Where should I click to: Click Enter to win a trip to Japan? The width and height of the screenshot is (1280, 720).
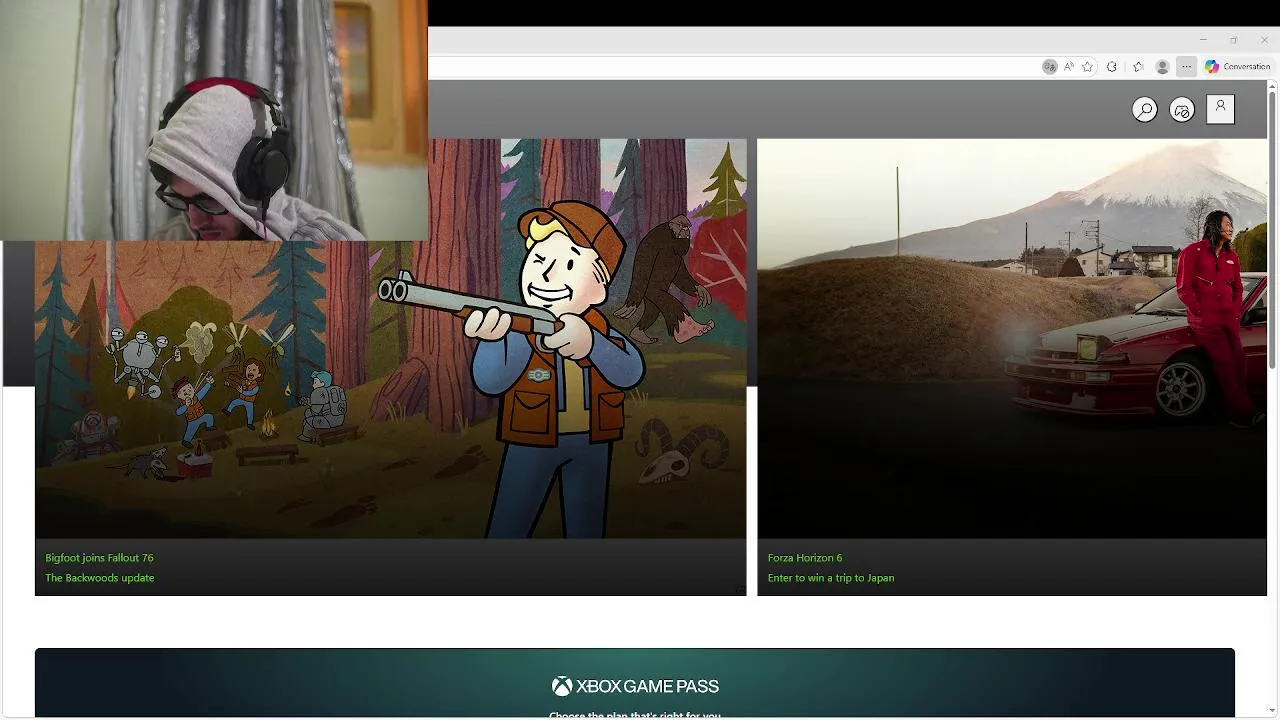point(831,578)
